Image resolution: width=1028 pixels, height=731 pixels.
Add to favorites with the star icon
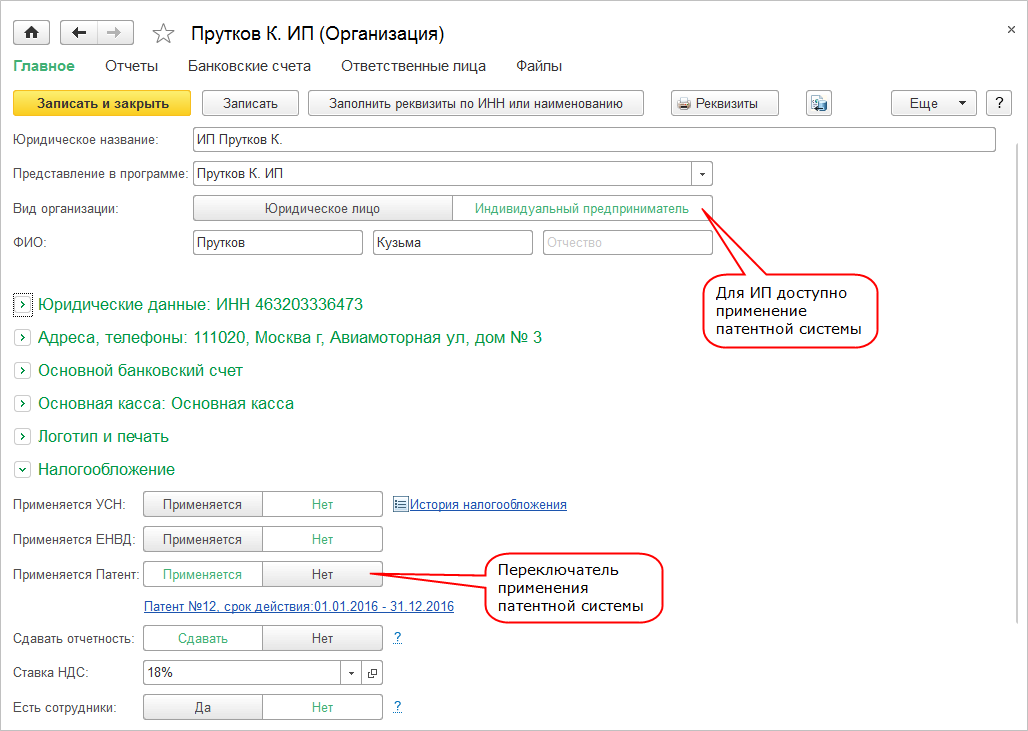pyautogui.click(x=163, y=34)
